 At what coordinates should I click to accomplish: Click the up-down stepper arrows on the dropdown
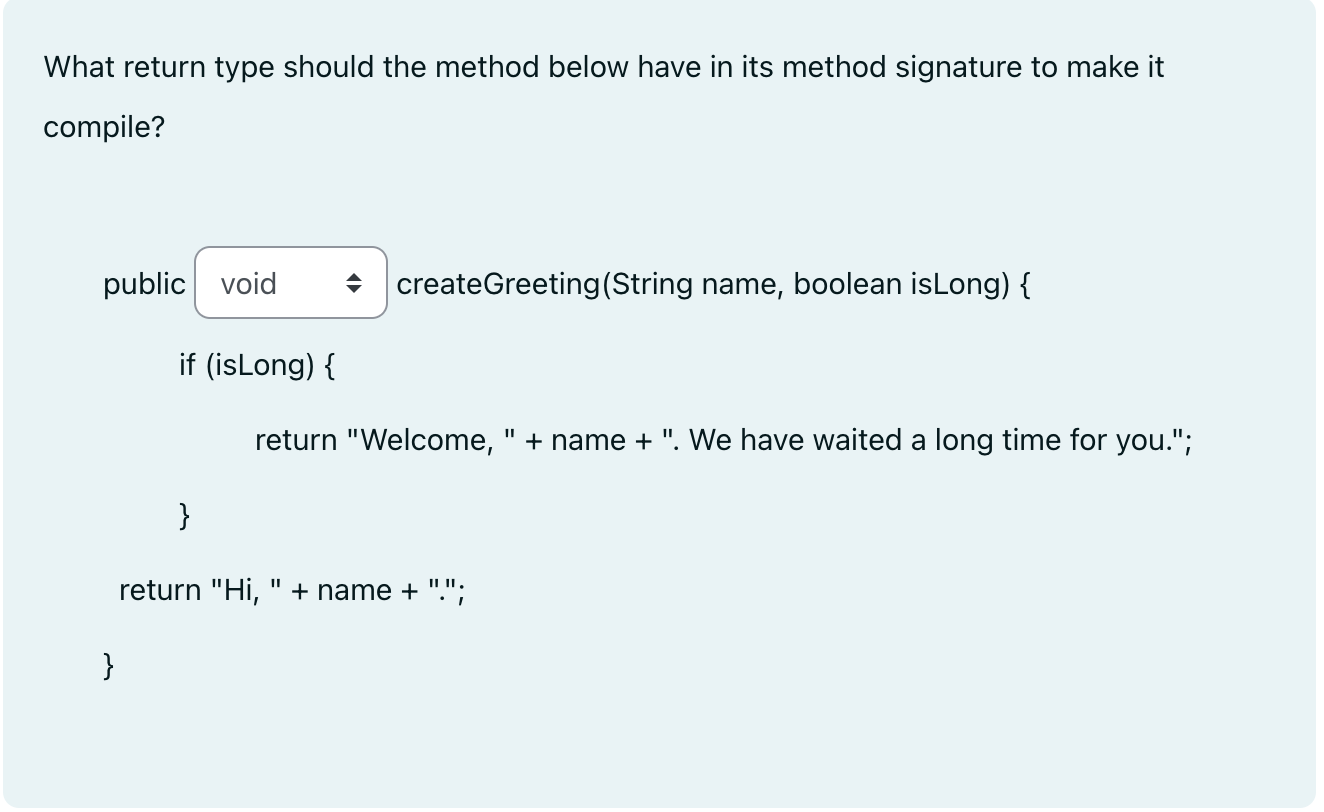pos(356,283)
